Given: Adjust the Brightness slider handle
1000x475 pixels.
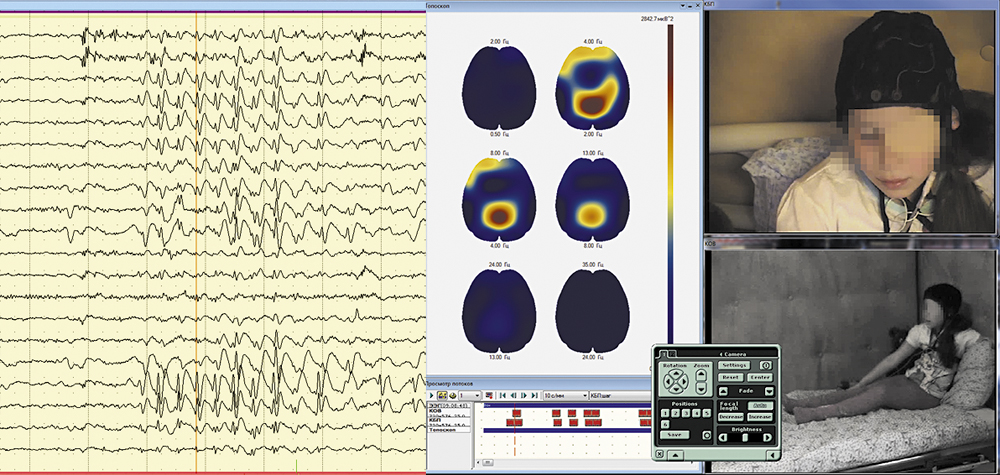Looking at the screenshot, I should (x=745, y=437).
